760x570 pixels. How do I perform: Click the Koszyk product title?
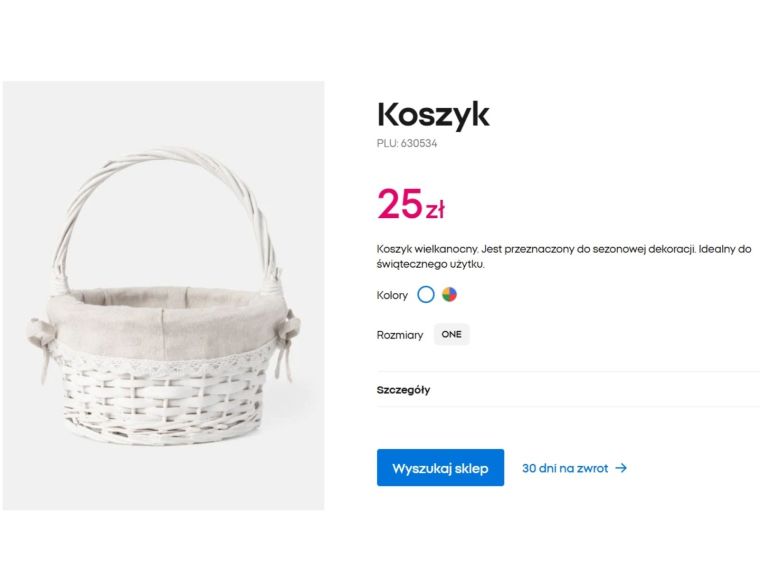coord(433,114)
